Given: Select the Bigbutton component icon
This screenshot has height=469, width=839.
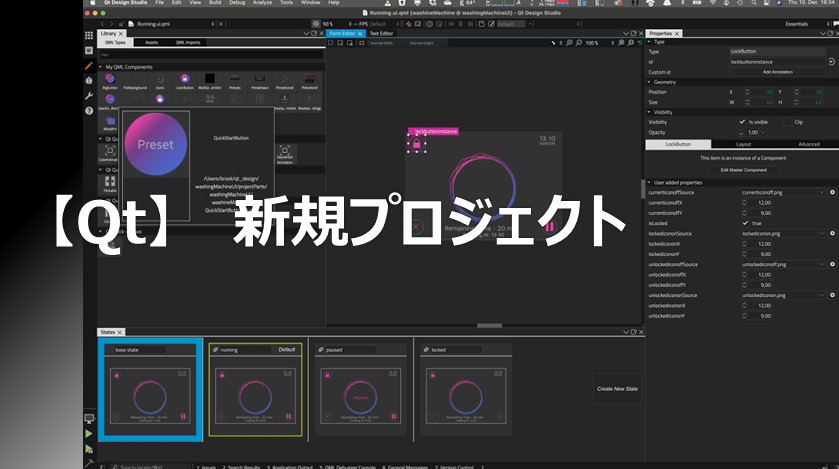Looking at the screenshot, I should [x=110, y=81].
